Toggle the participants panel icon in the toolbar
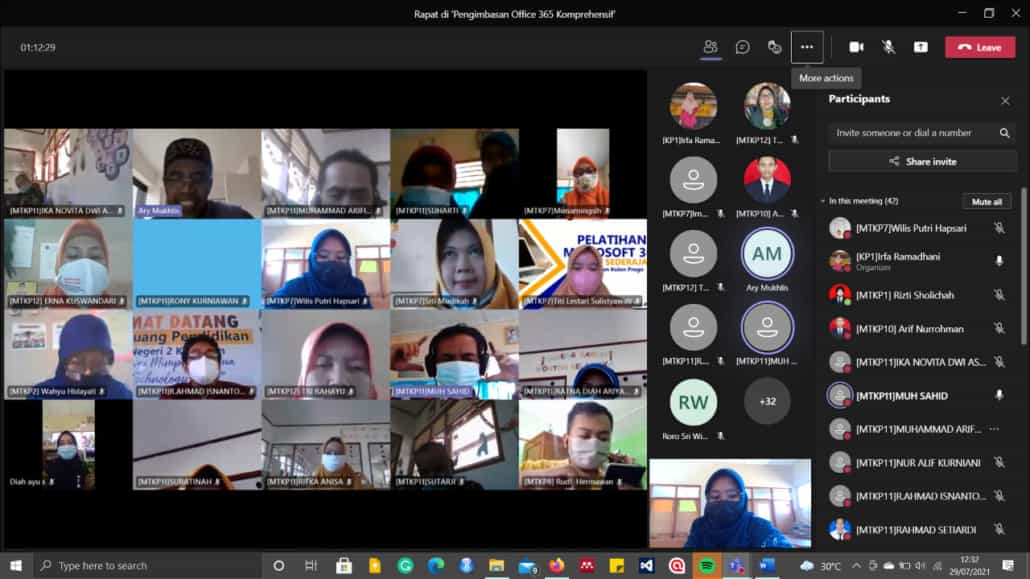This screenshot has height=579, width=1030. [710, 47]
